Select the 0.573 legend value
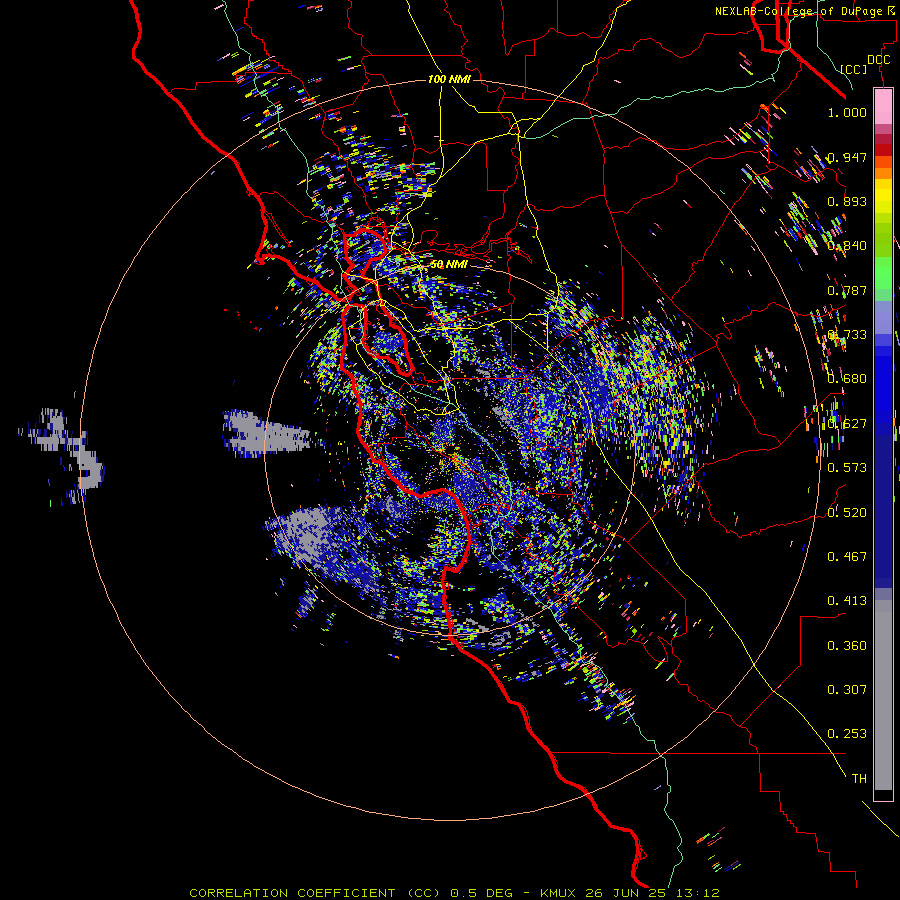Screen dimensions: 900x900 [847, 468]
